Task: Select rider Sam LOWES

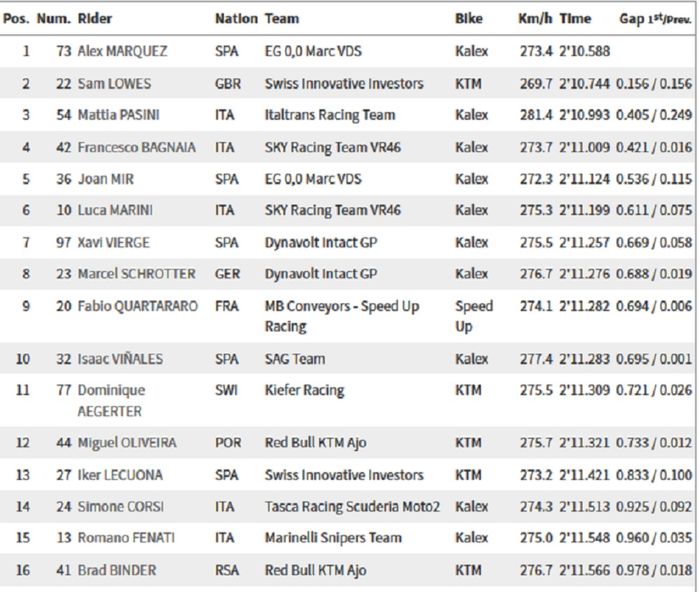Action: tap(114, 83)
